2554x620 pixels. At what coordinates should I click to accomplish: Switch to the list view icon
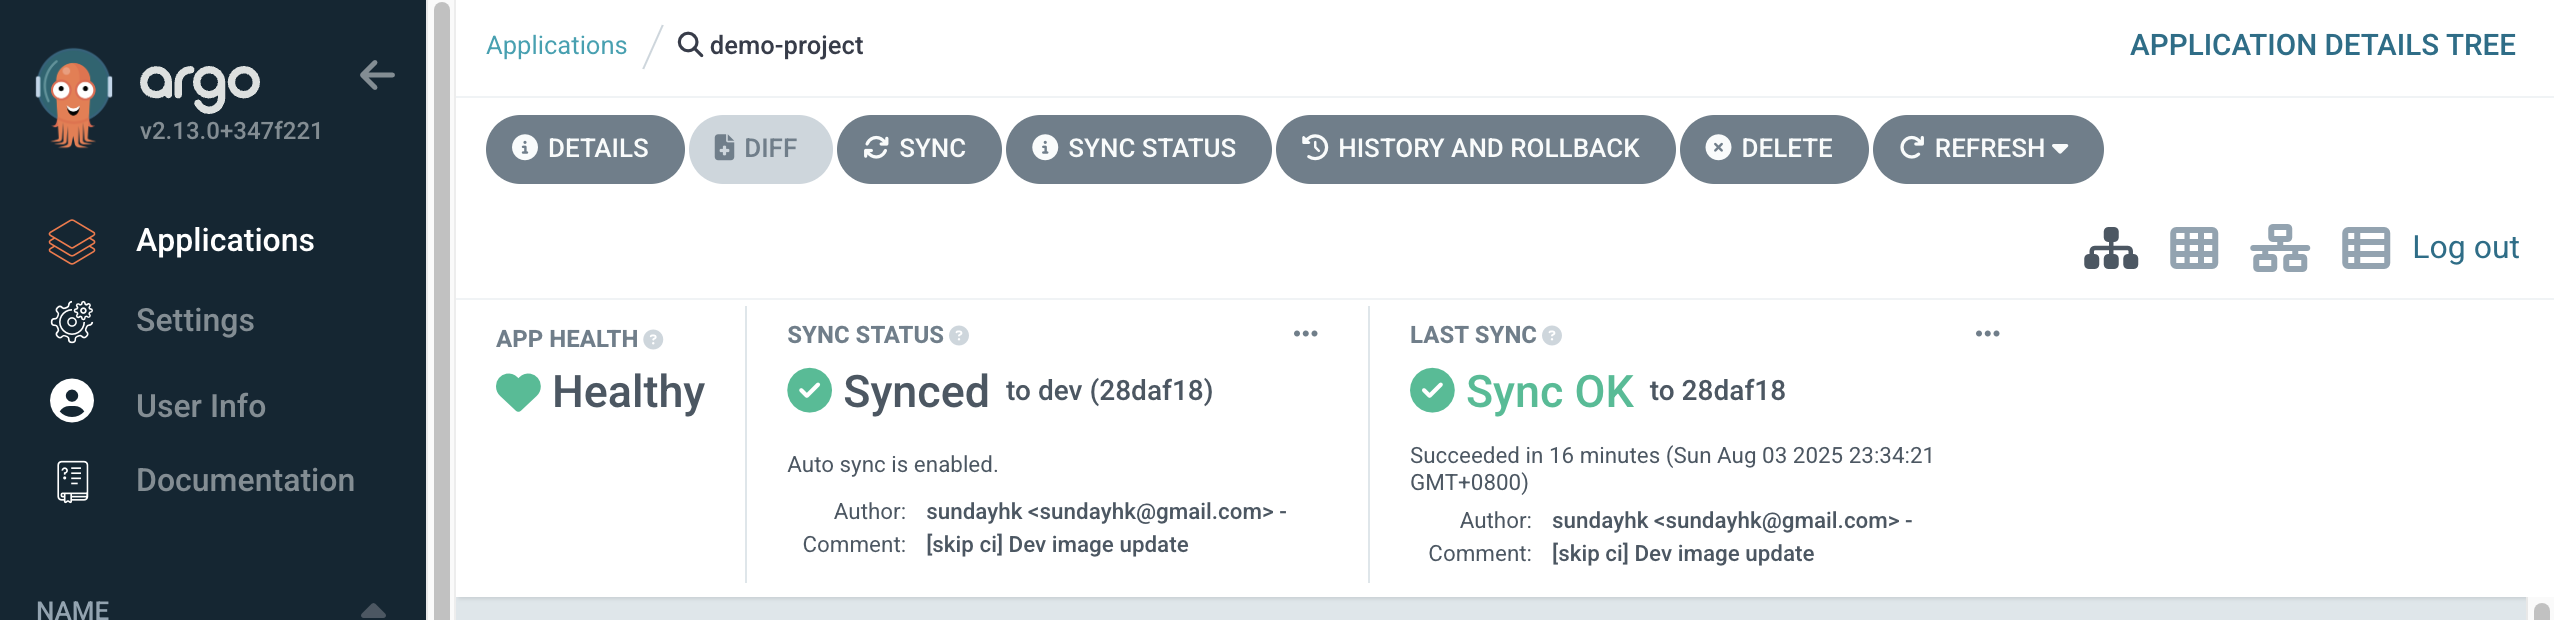2366,248
